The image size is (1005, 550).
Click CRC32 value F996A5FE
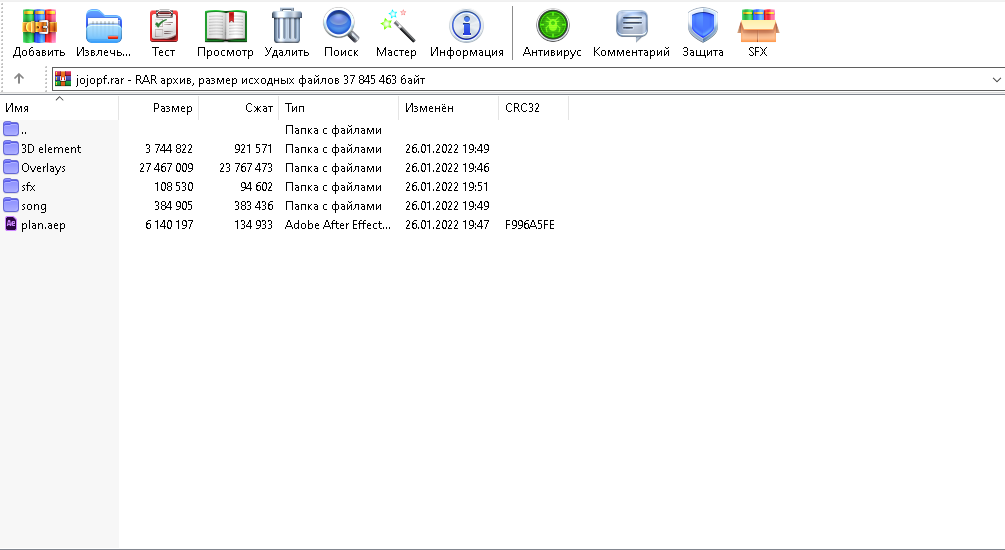coord(529,225)
